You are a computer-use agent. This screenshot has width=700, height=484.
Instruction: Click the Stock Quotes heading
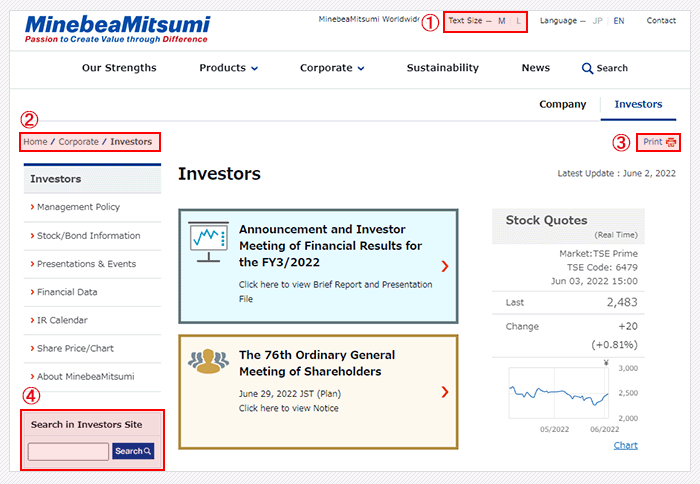(546, 220)
